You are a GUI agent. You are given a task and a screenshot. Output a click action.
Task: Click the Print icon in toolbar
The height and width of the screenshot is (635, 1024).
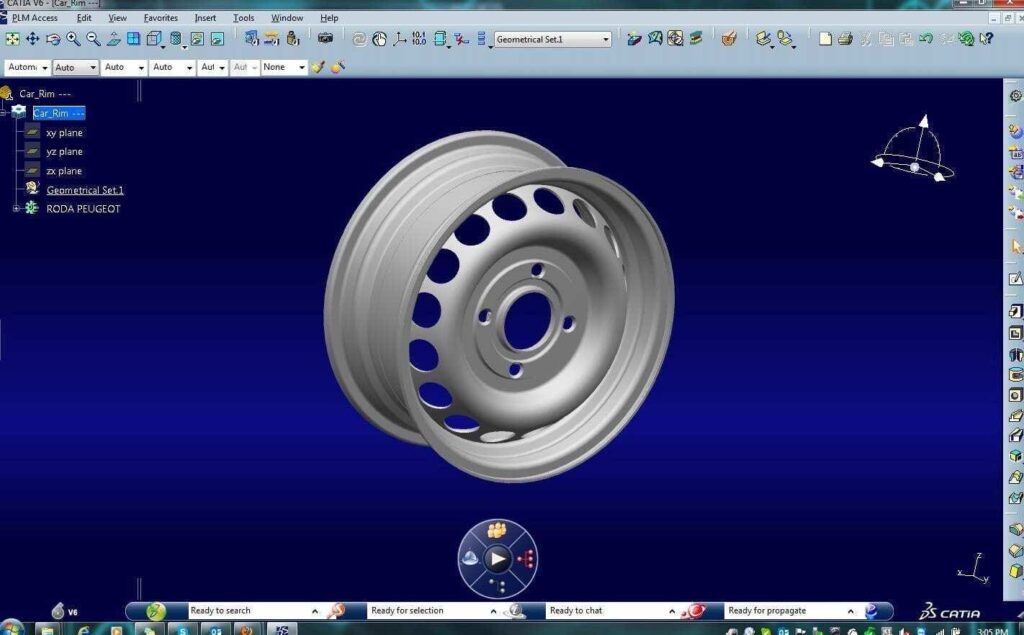pyautogui.click(x=845, y=39)
